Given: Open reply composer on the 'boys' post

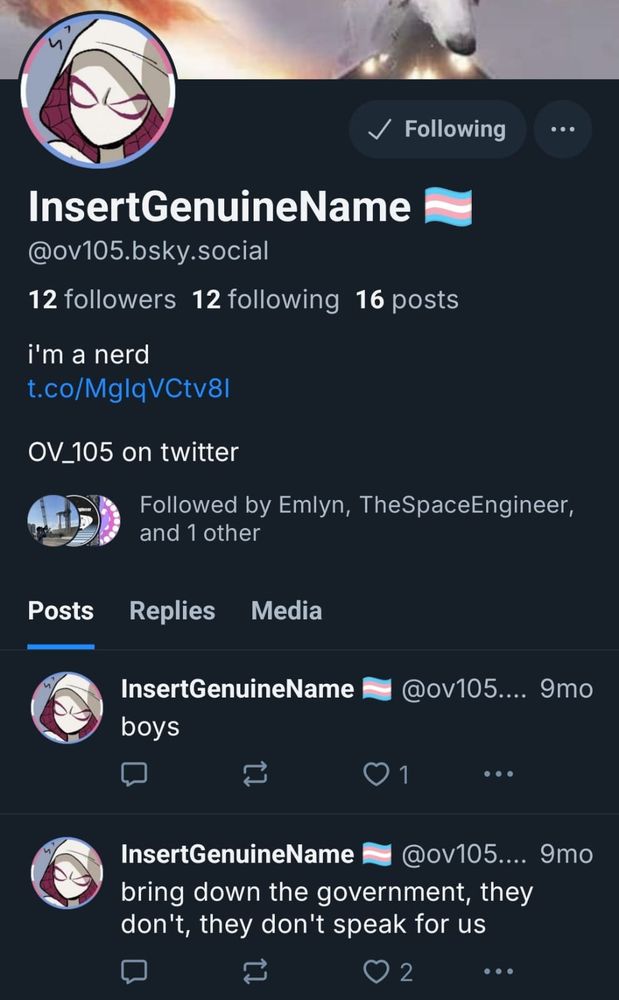Looking at the screenshot, I should coord(133,774).
